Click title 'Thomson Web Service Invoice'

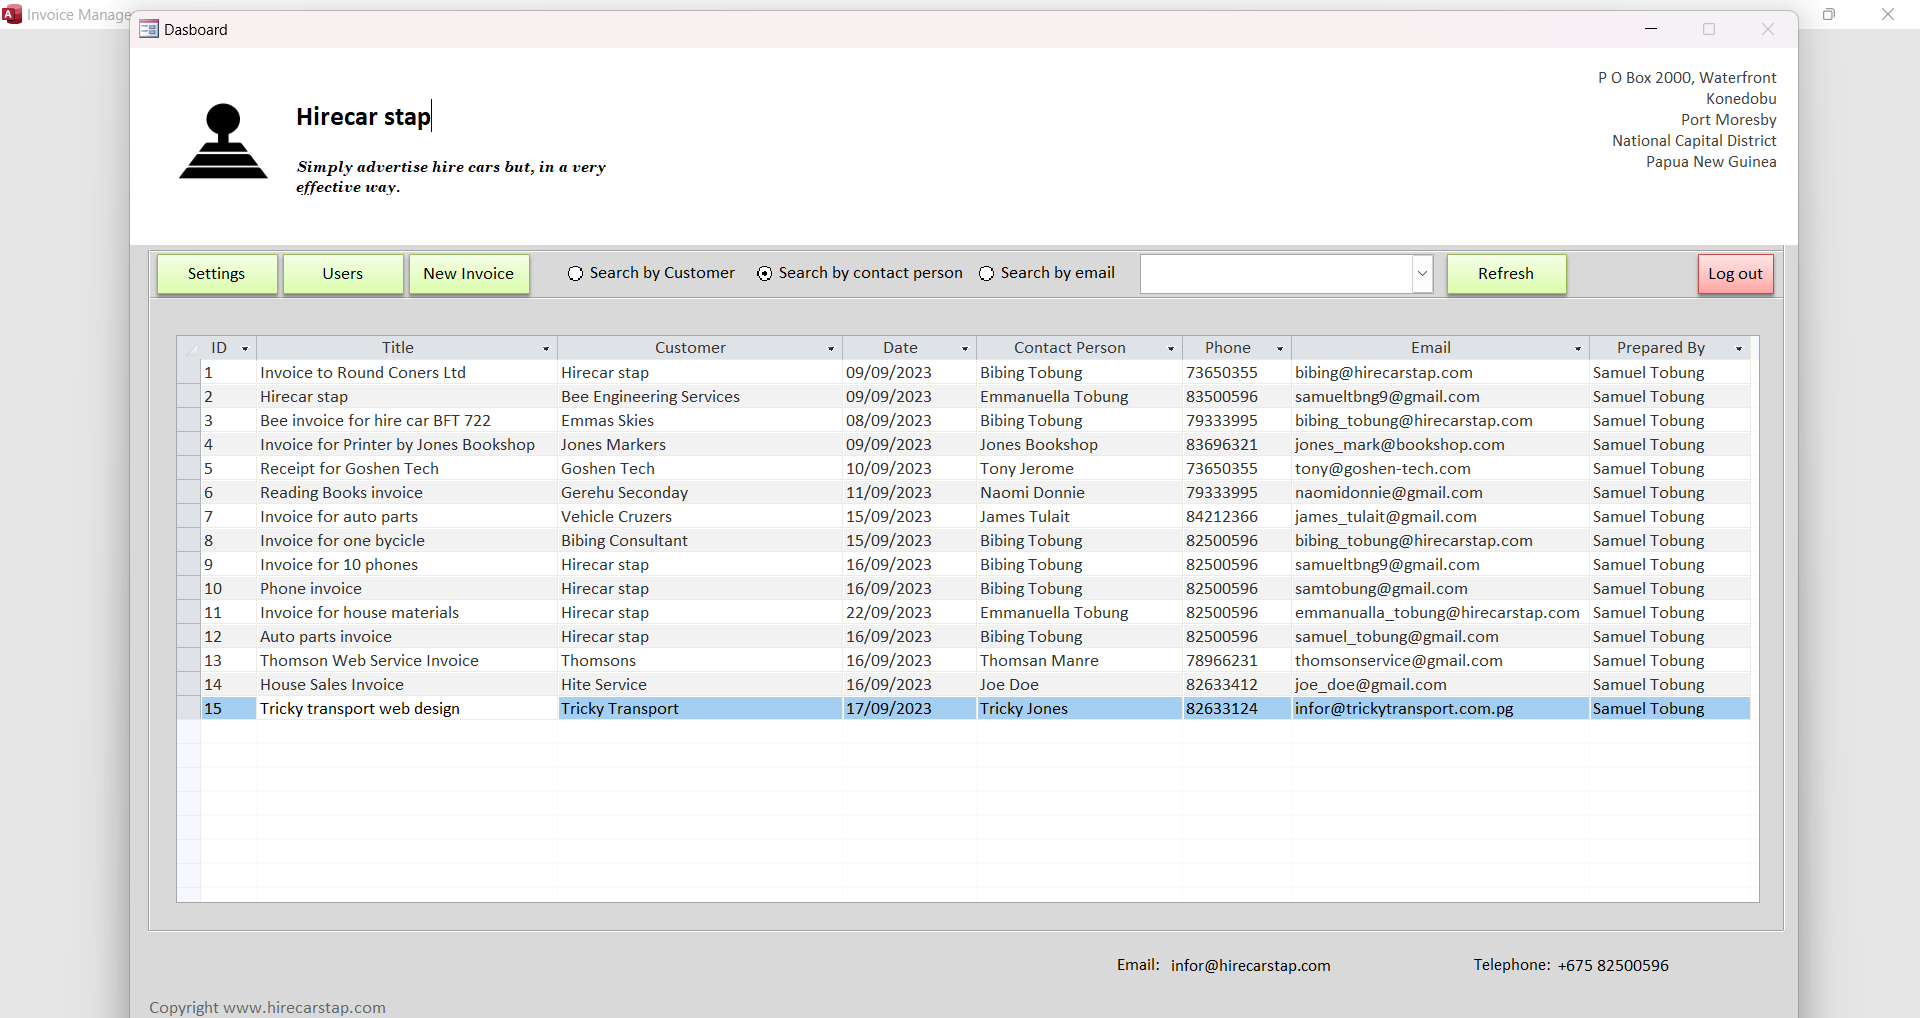pyautogui.click(x=369, y=660)
